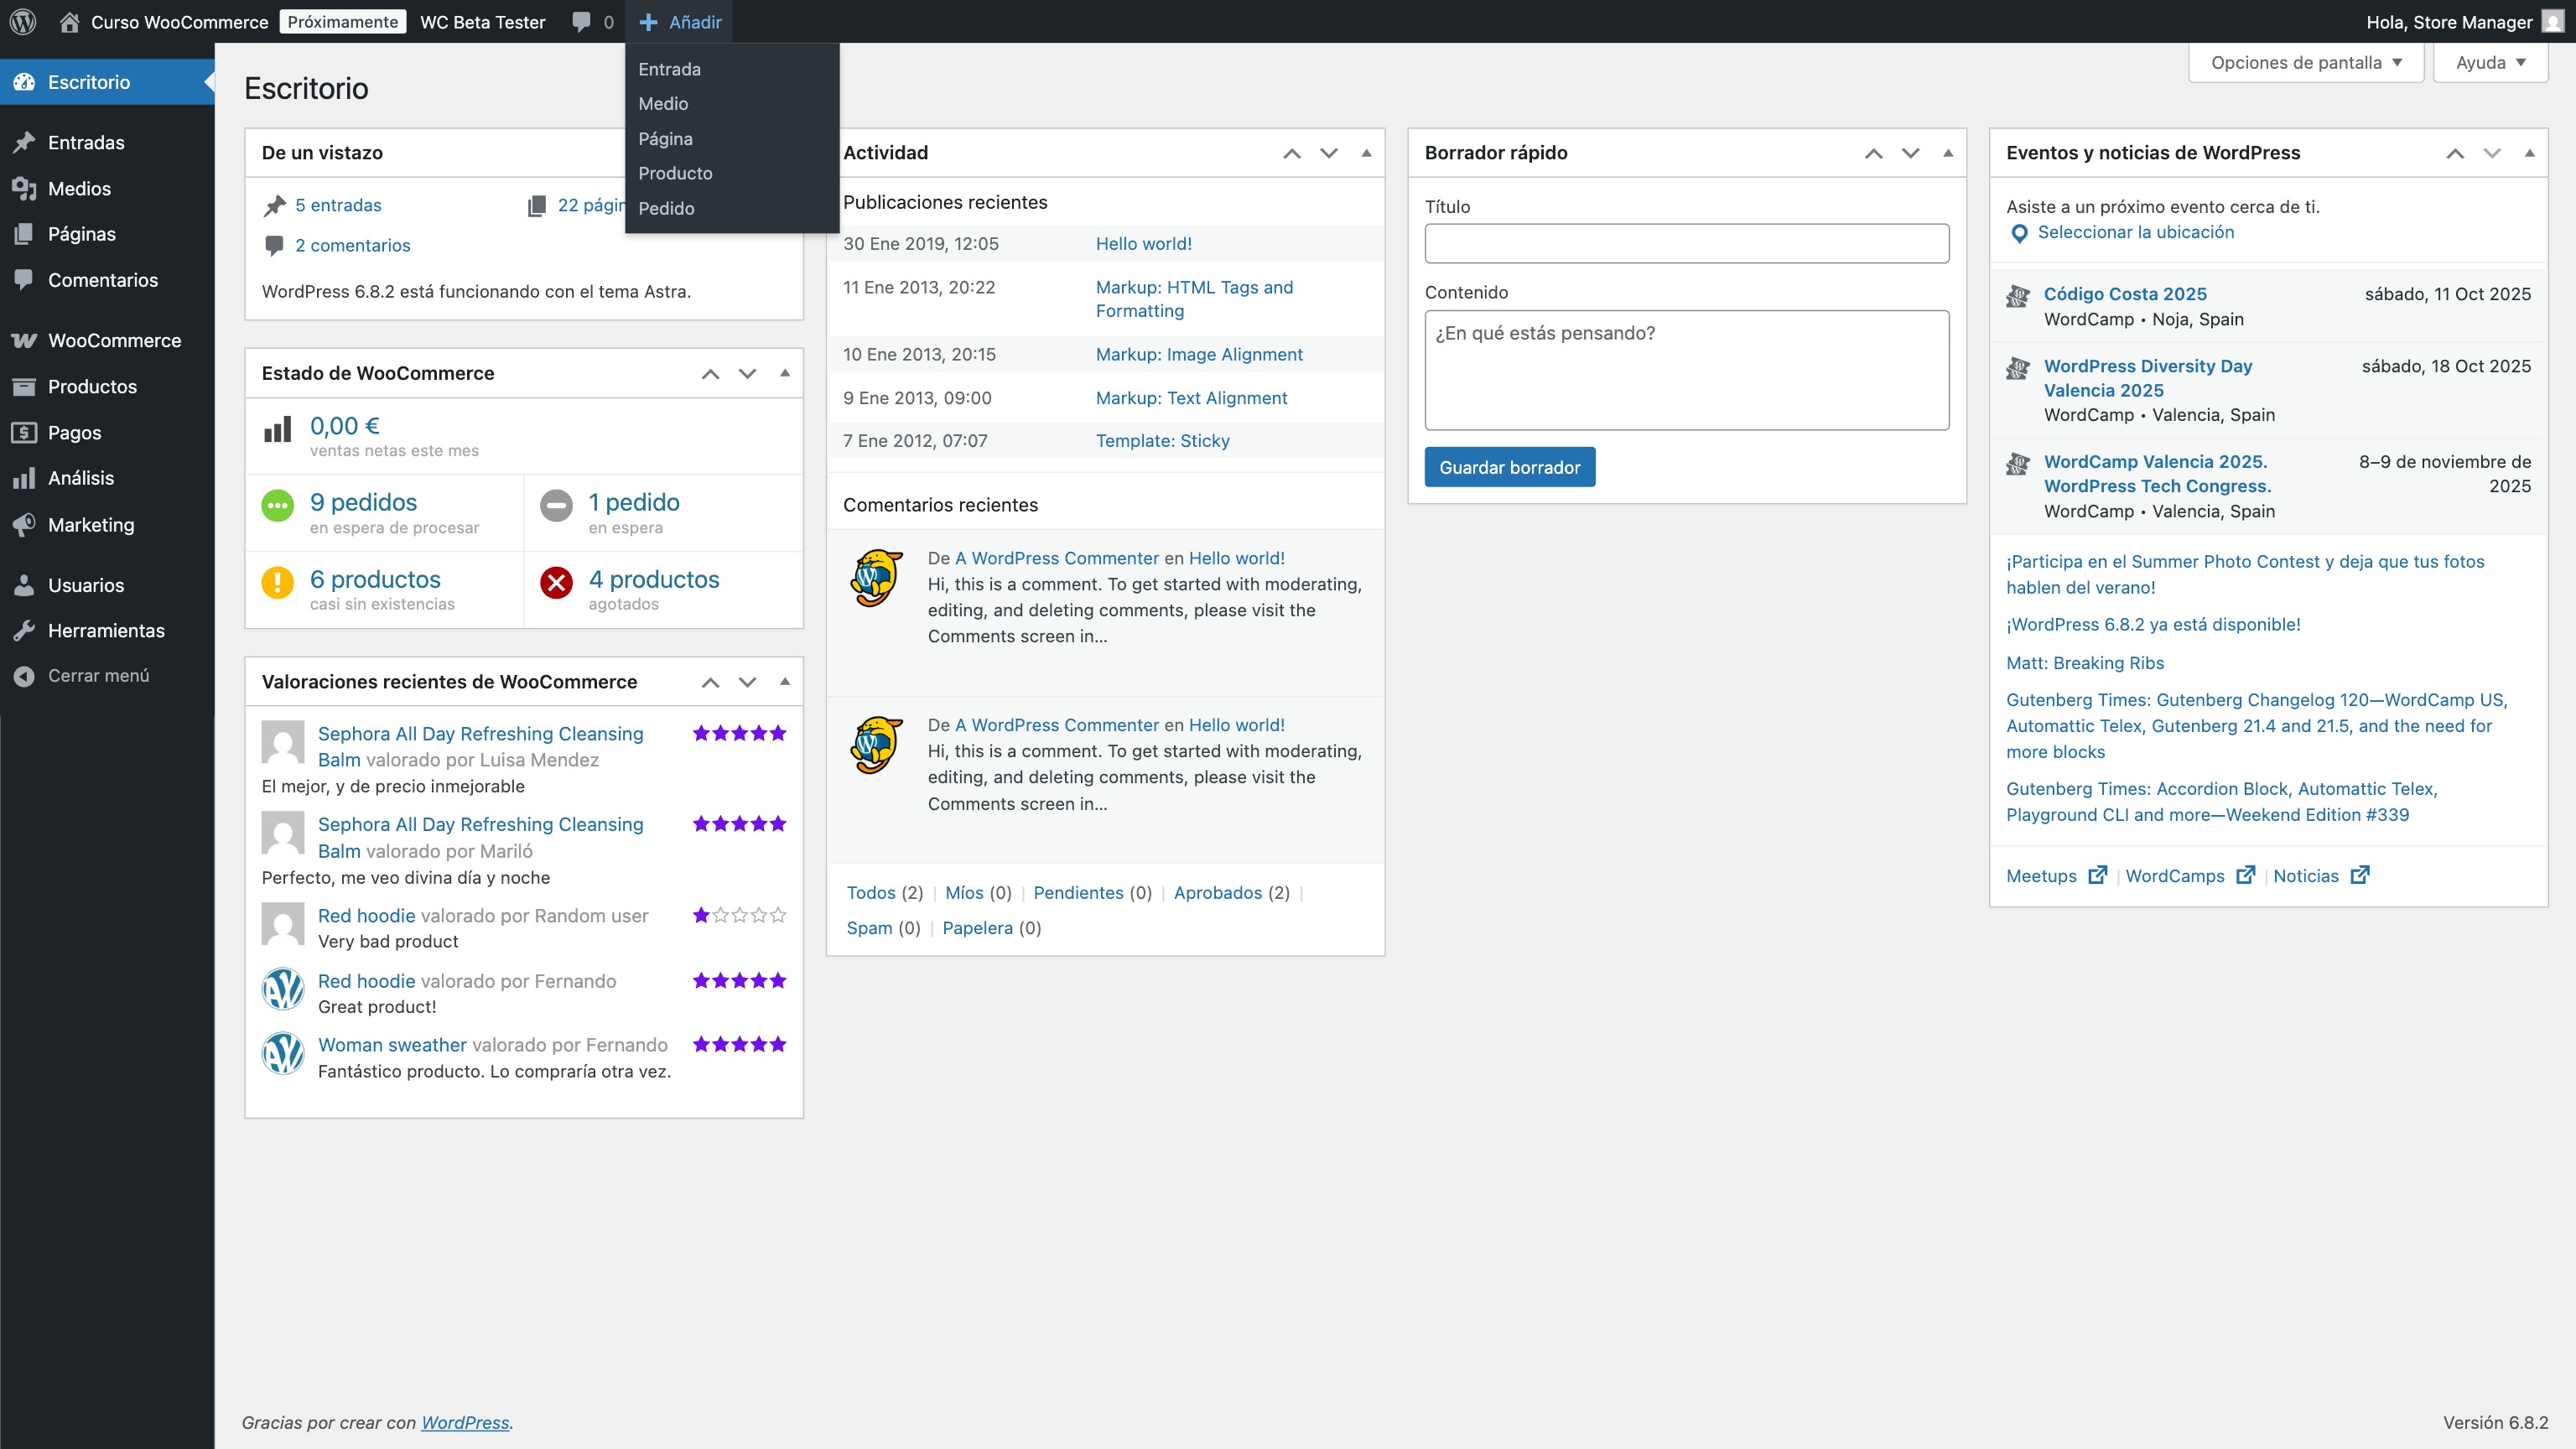Expand the Opciones de pantalla dropdown
2576x1449 pixels.
[2305, 62]
